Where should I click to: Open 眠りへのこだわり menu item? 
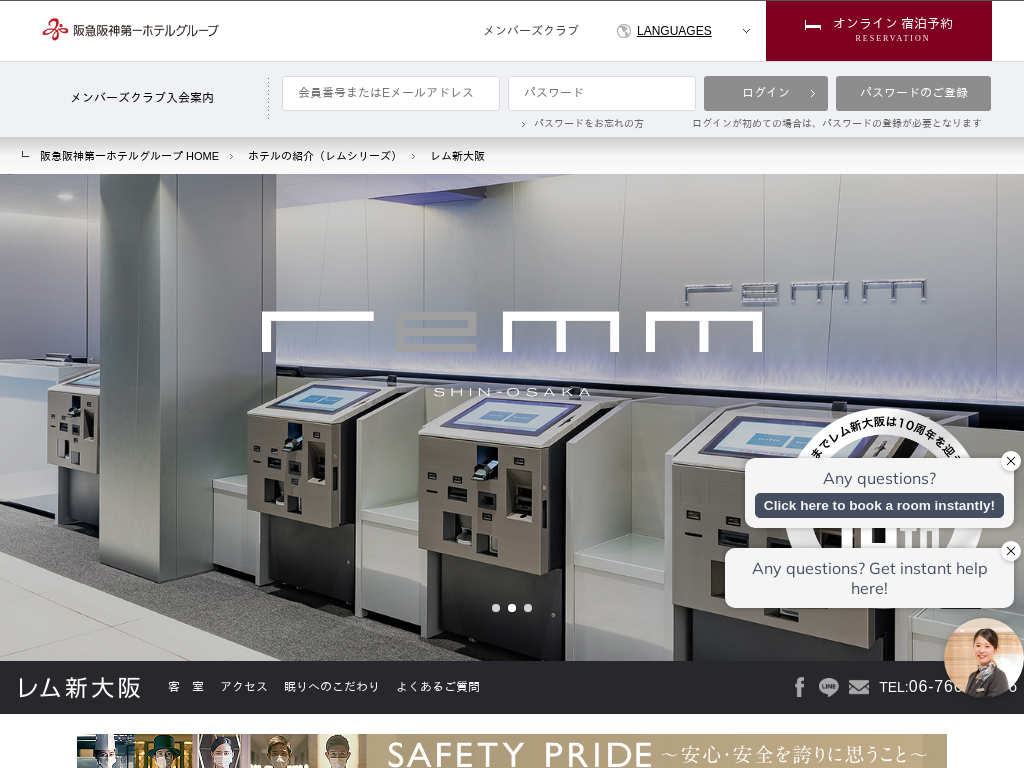pyautogui.click(x=331, y=687)
